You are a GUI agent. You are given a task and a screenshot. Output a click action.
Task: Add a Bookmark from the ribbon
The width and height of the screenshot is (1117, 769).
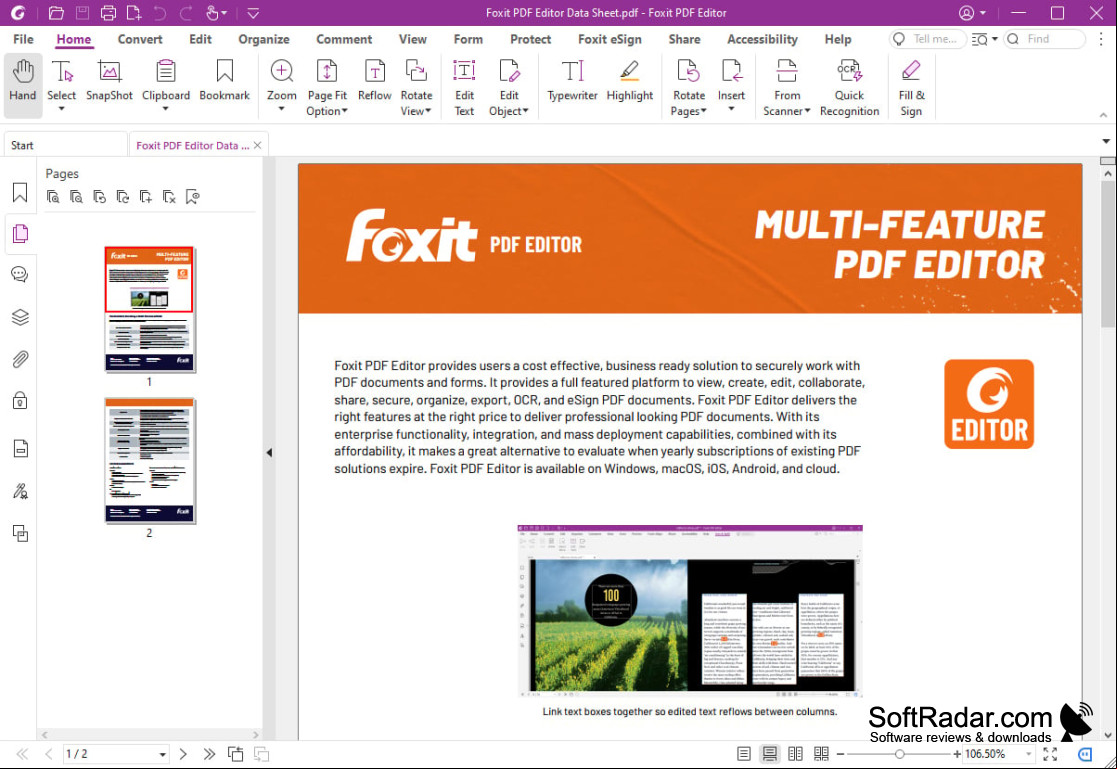coord(224,81)
